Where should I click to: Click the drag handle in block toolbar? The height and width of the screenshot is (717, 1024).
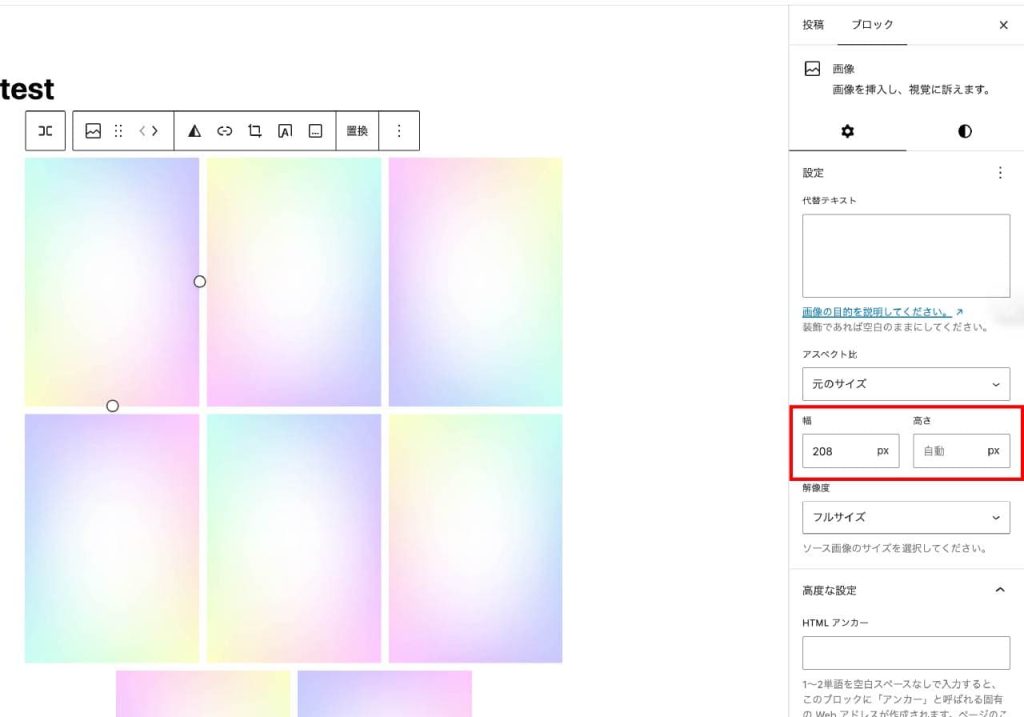119,131
